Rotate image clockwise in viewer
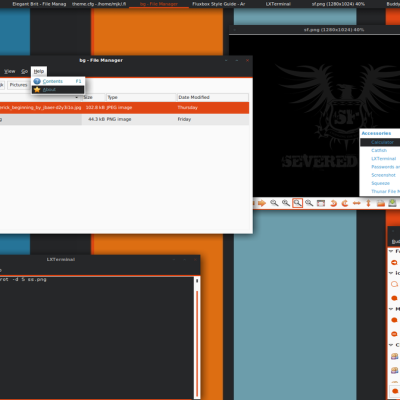This screenshot has width=400, height=400. click(345, 203)
